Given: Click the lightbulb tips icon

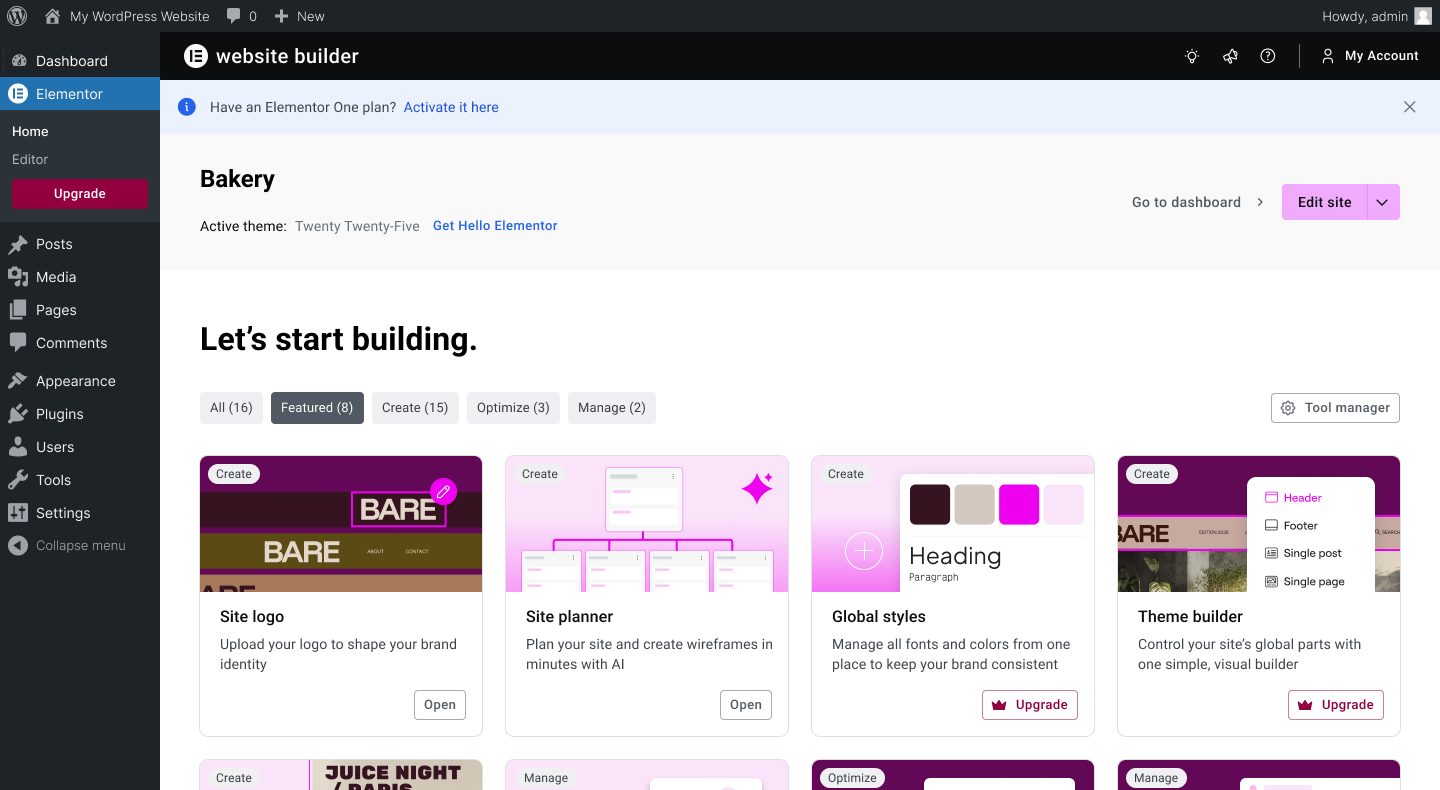Looking at the screenshot, I should point(1192,56).
